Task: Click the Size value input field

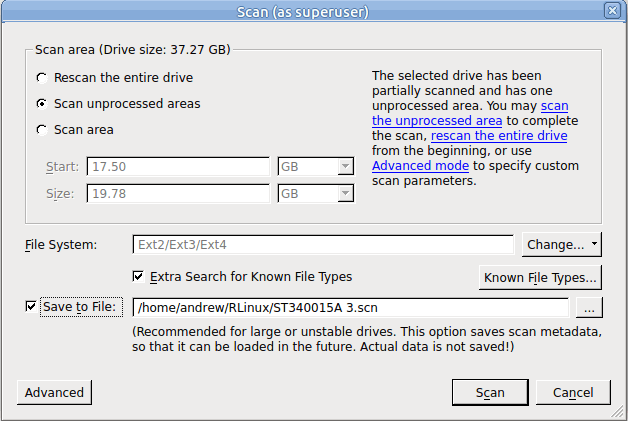Action: [x=178, y=193]
